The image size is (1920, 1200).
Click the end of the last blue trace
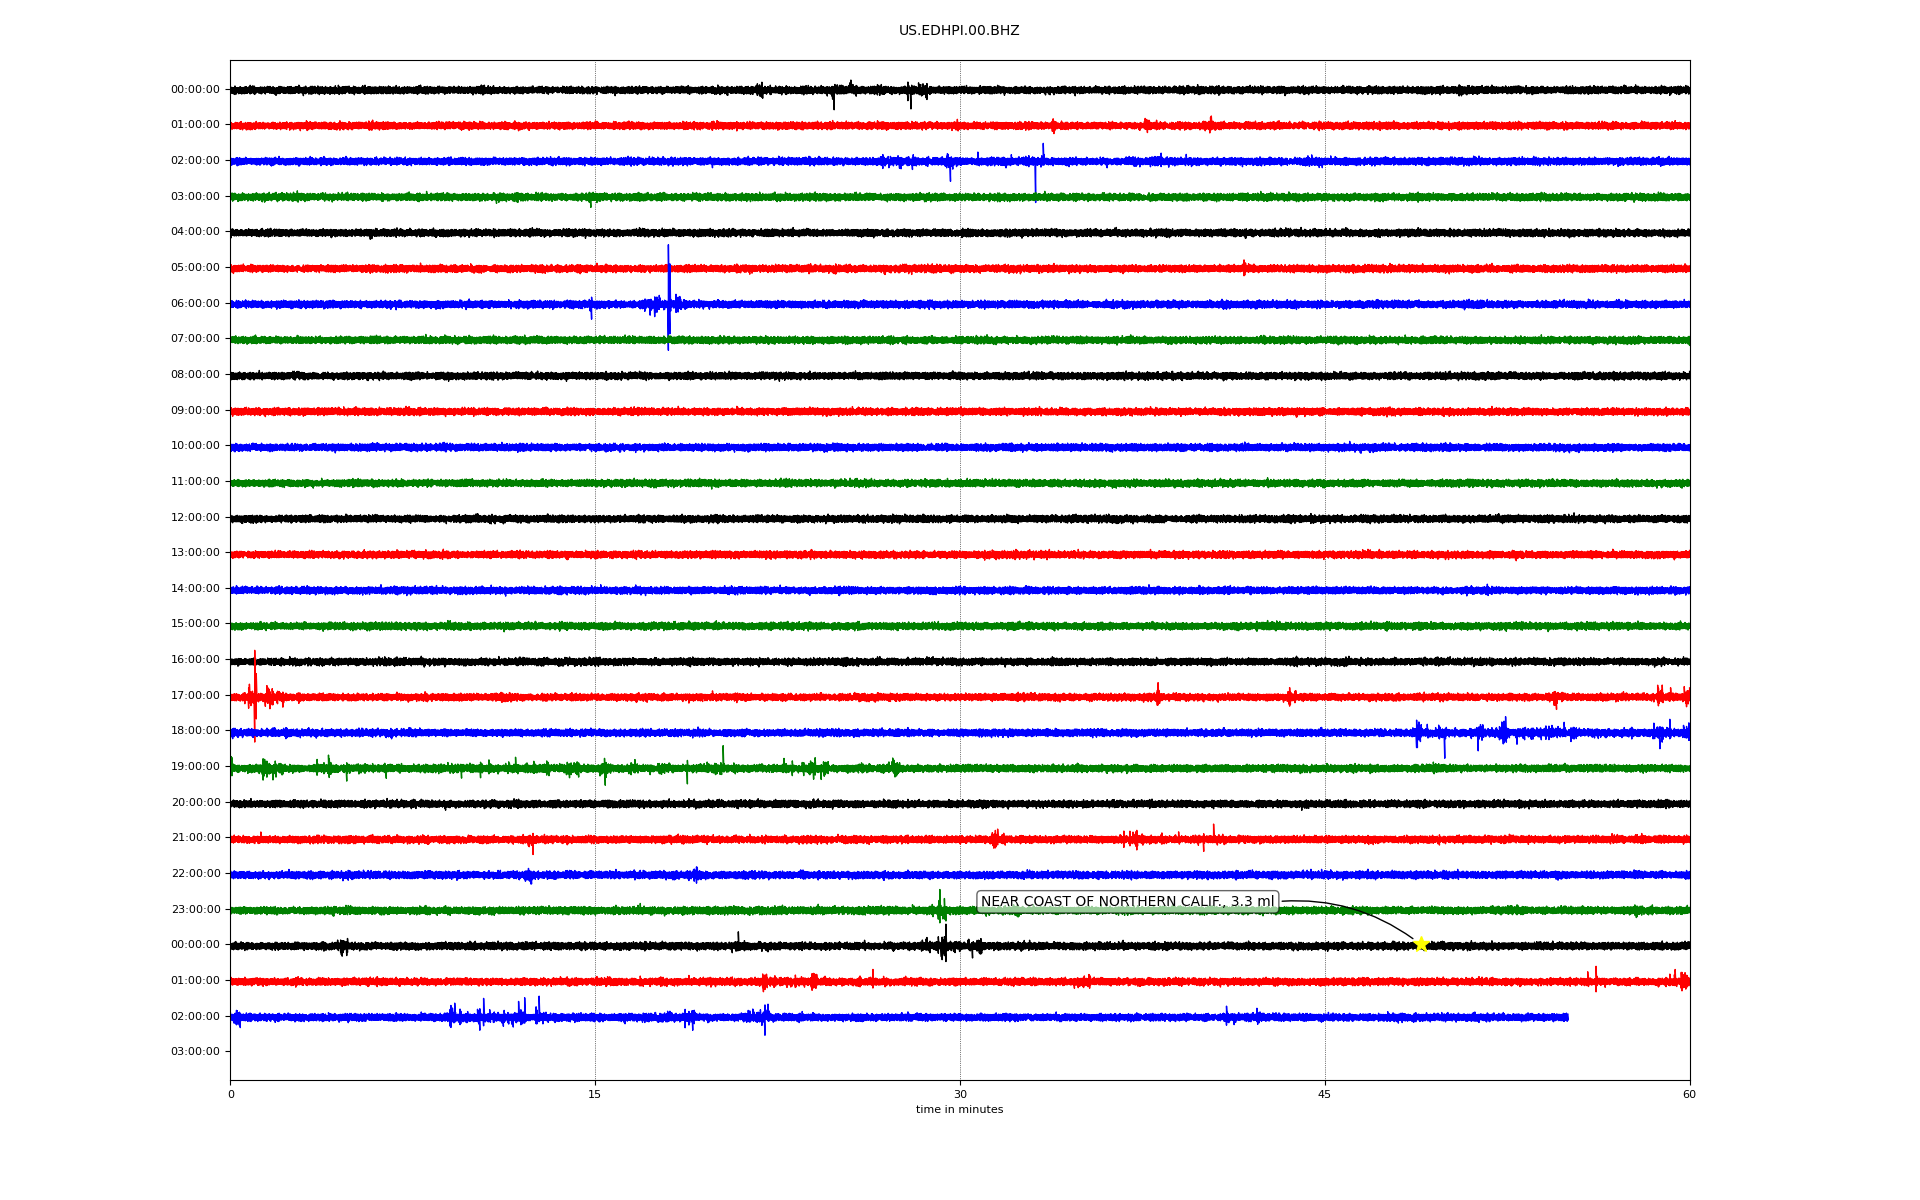click(1565, 1017)
